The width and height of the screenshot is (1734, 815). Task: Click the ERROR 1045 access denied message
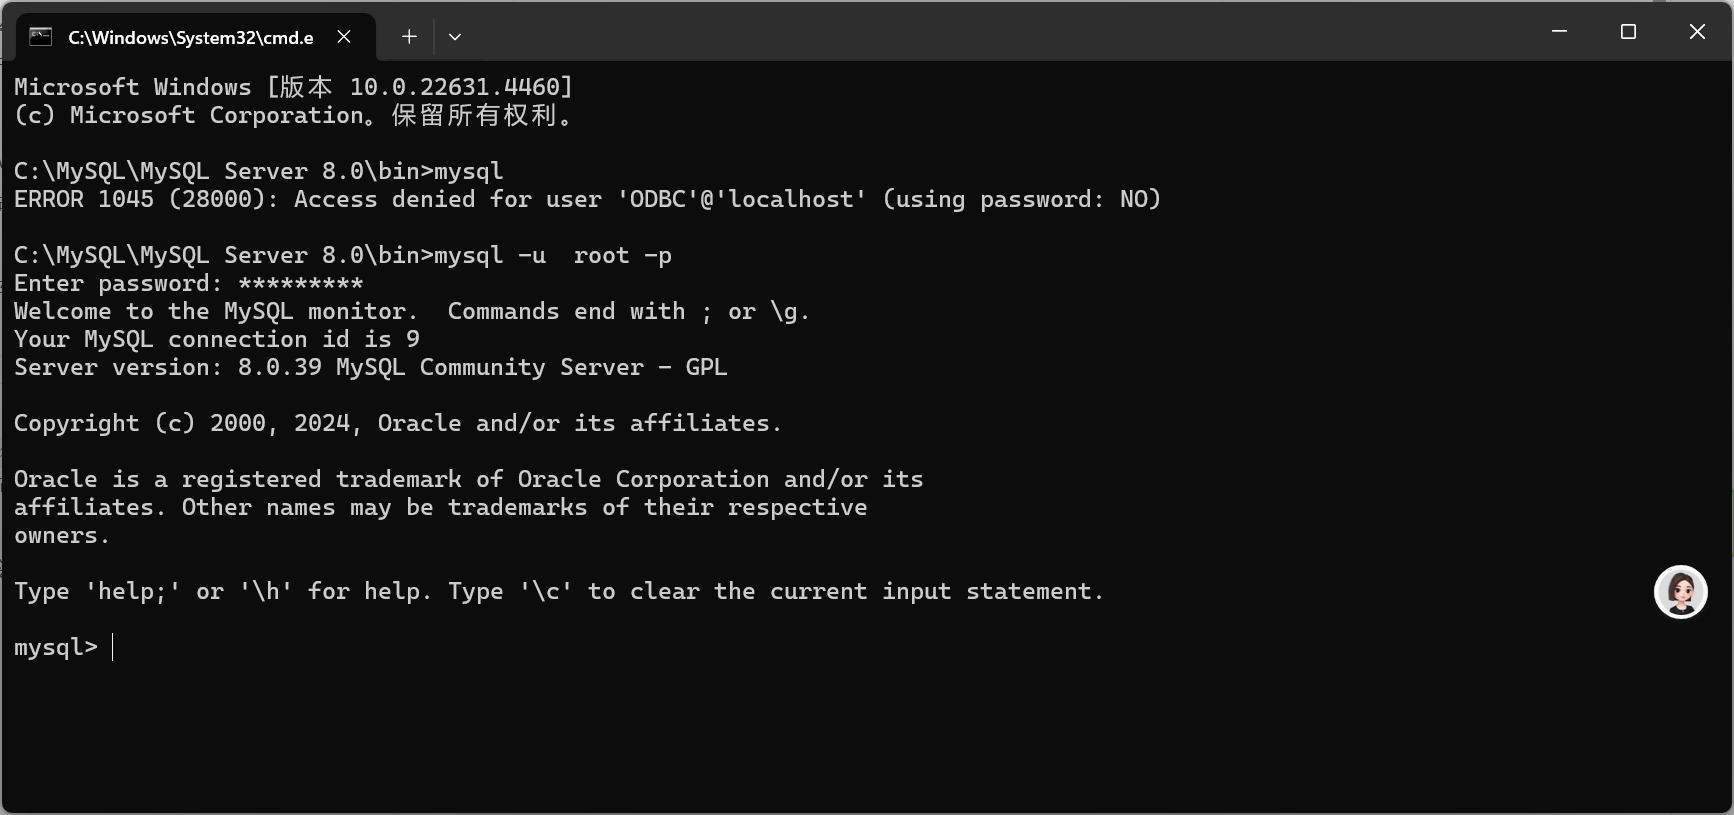coord(587,200)
